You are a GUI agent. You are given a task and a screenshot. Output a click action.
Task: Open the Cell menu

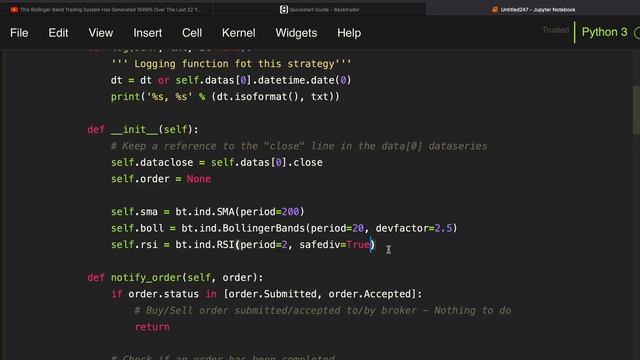click(192, 33)
